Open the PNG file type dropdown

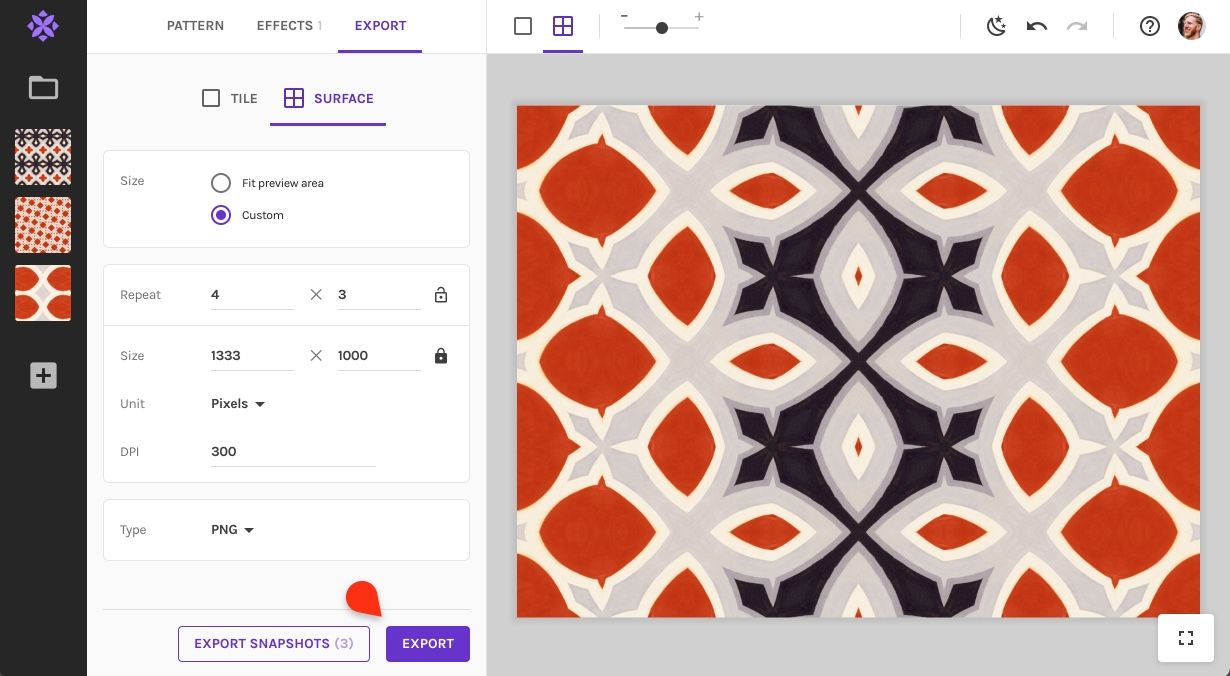(233, 530)
